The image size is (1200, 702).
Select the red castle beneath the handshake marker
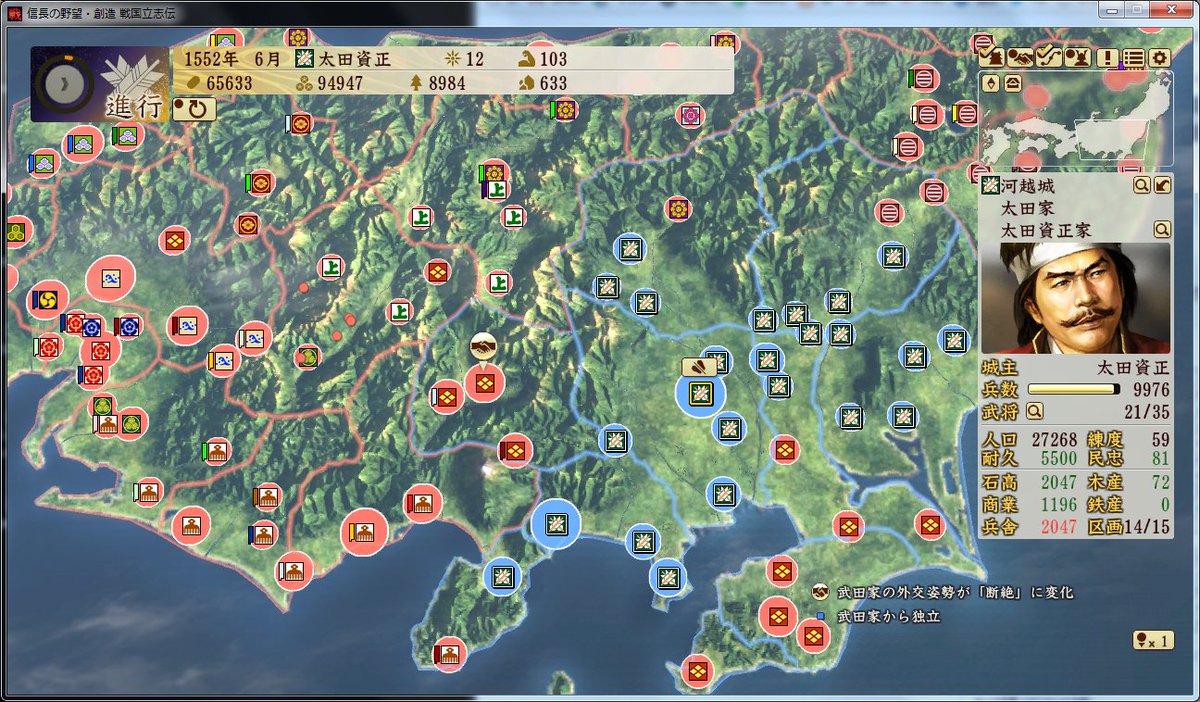485,382
